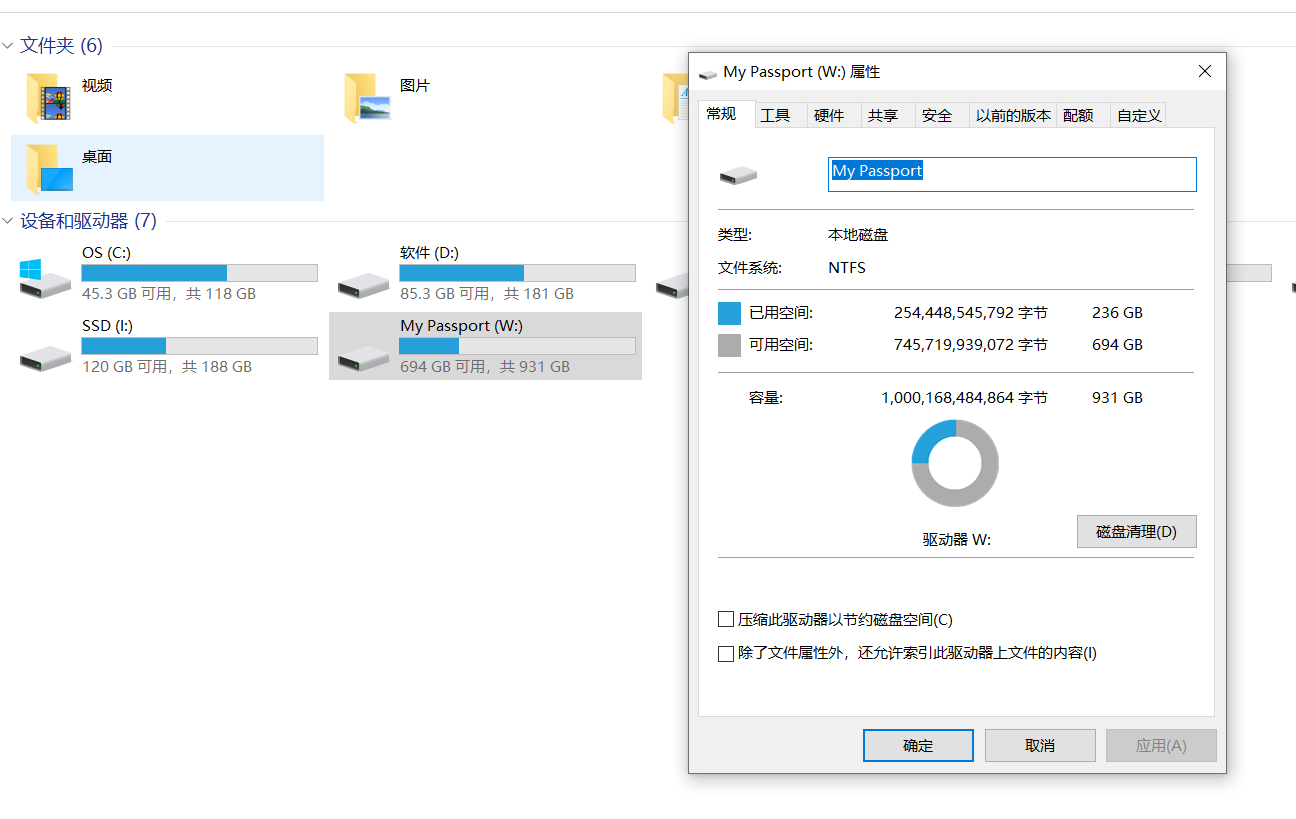
Task: Click the OS (C:) usage bar
Action: [199, 273]
